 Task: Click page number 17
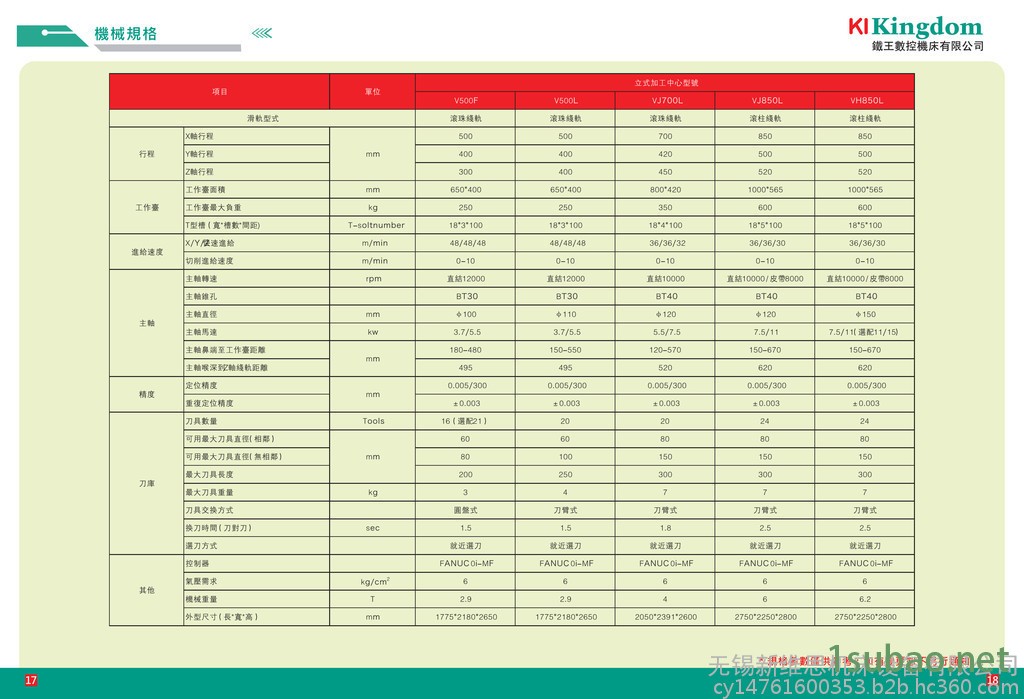(31, 680)
